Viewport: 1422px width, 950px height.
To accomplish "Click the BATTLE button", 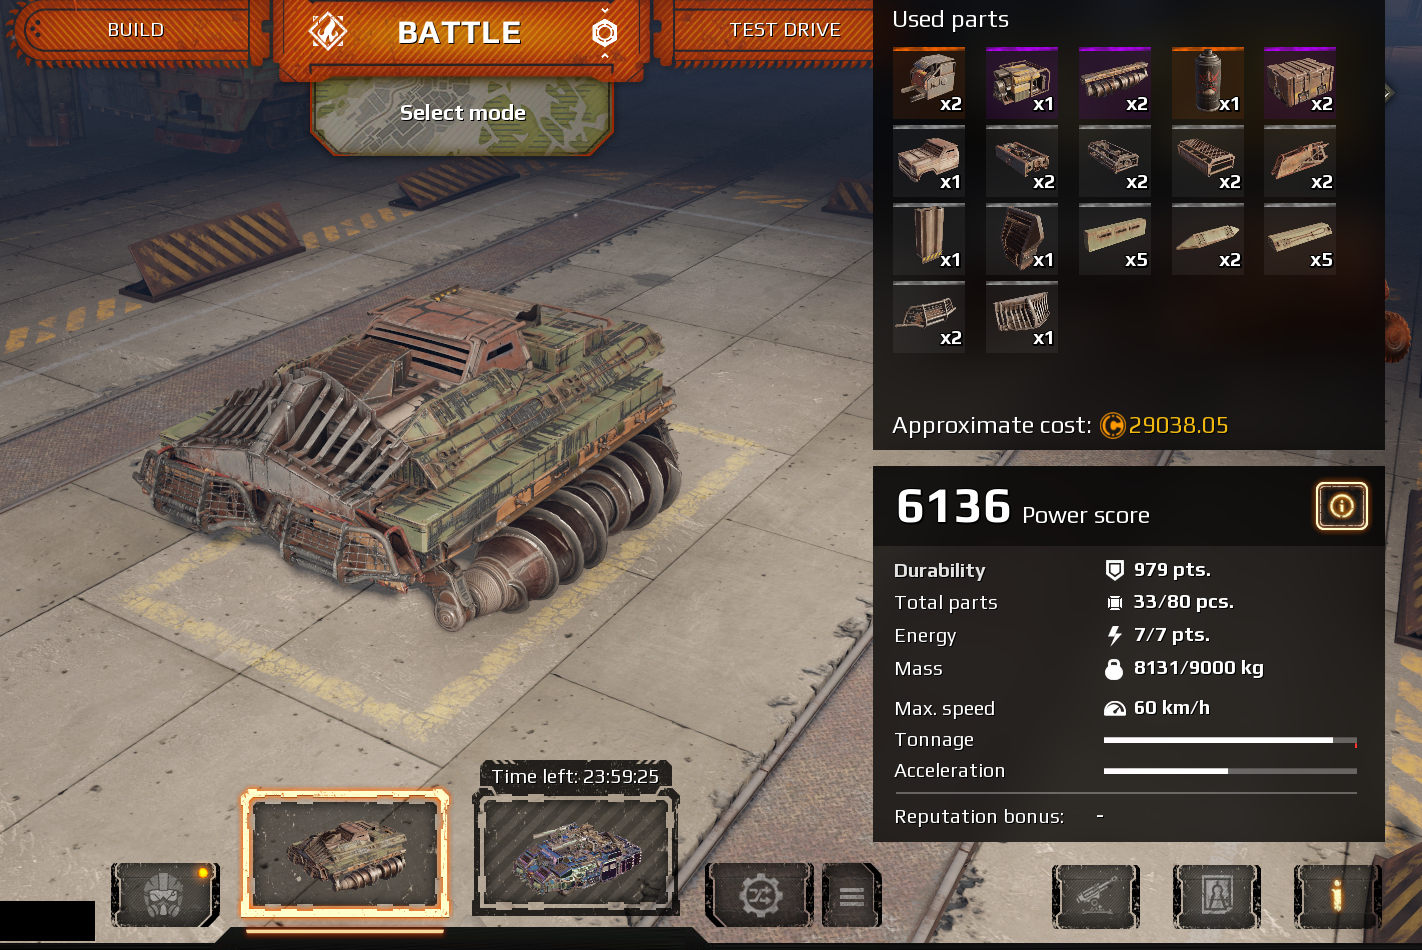I will click(x=460, y=33).
